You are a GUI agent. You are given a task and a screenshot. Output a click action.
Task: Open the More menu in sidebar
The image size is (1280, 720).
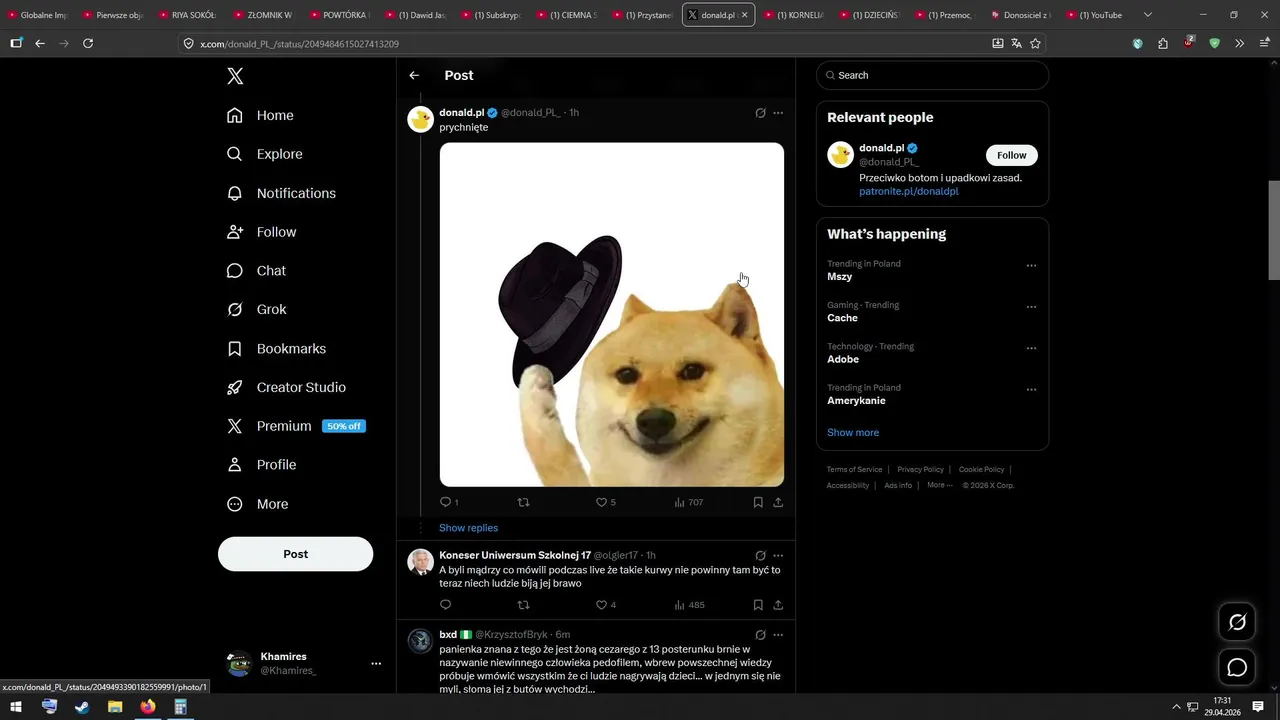pyautogui.click(x=257, y=504)
